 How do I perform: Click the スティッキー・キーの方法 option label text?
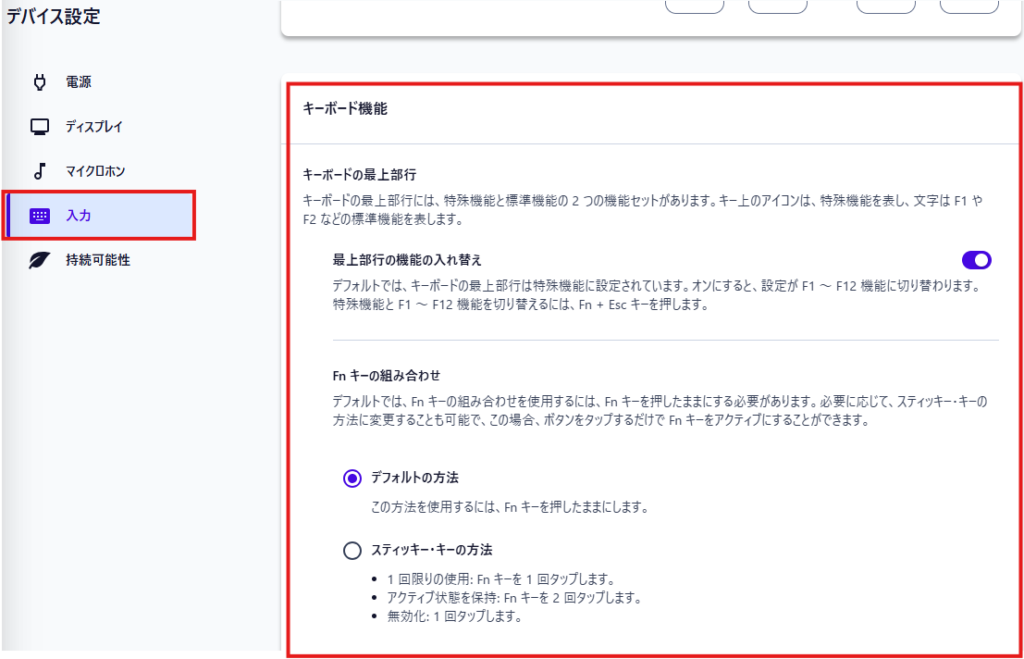431,550
